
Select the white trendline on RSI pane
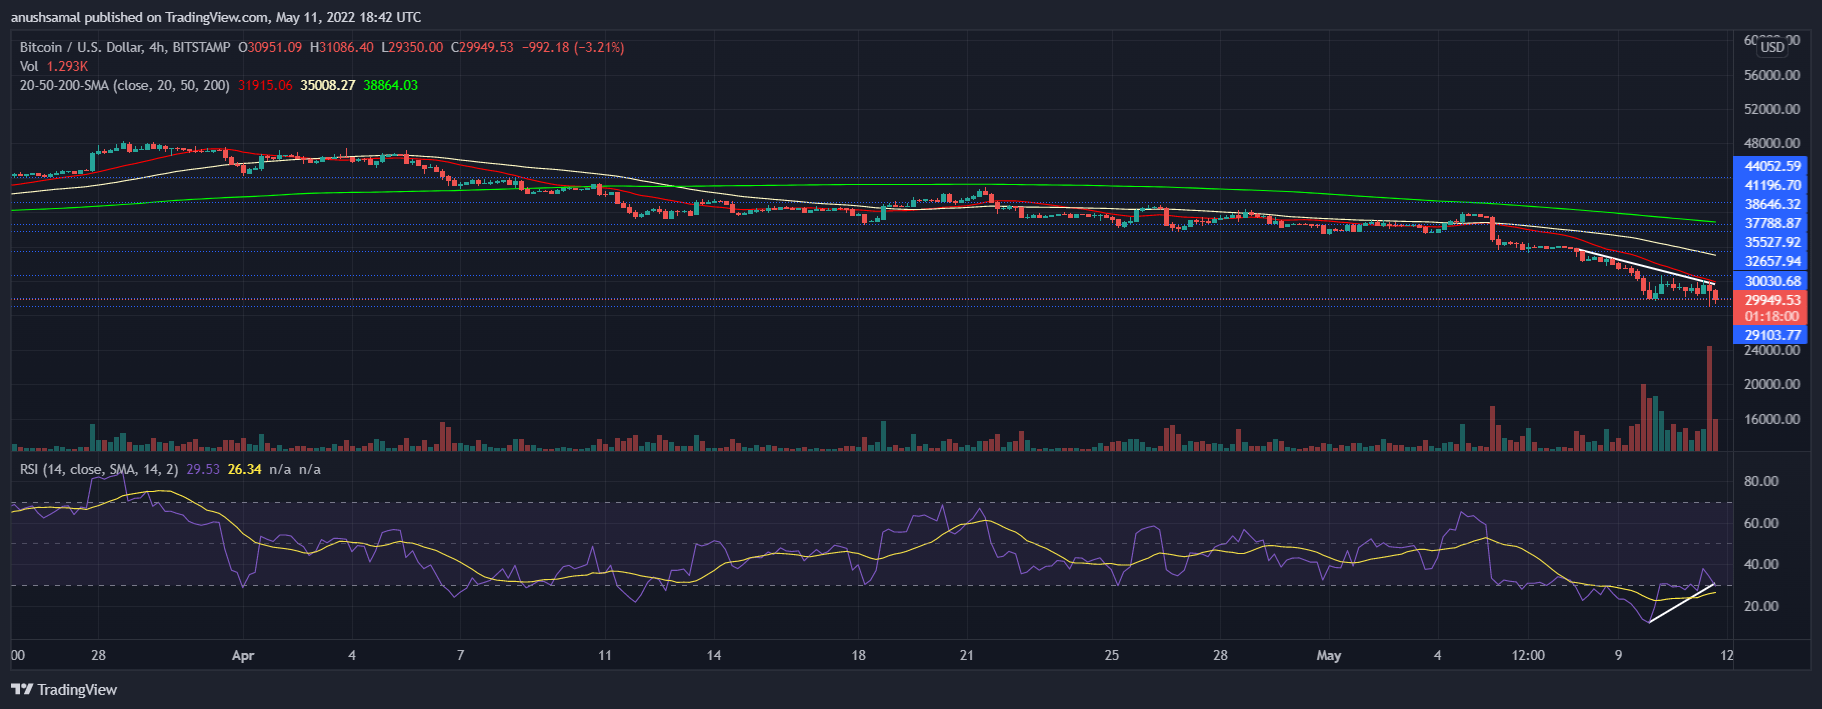point(1682,602)
